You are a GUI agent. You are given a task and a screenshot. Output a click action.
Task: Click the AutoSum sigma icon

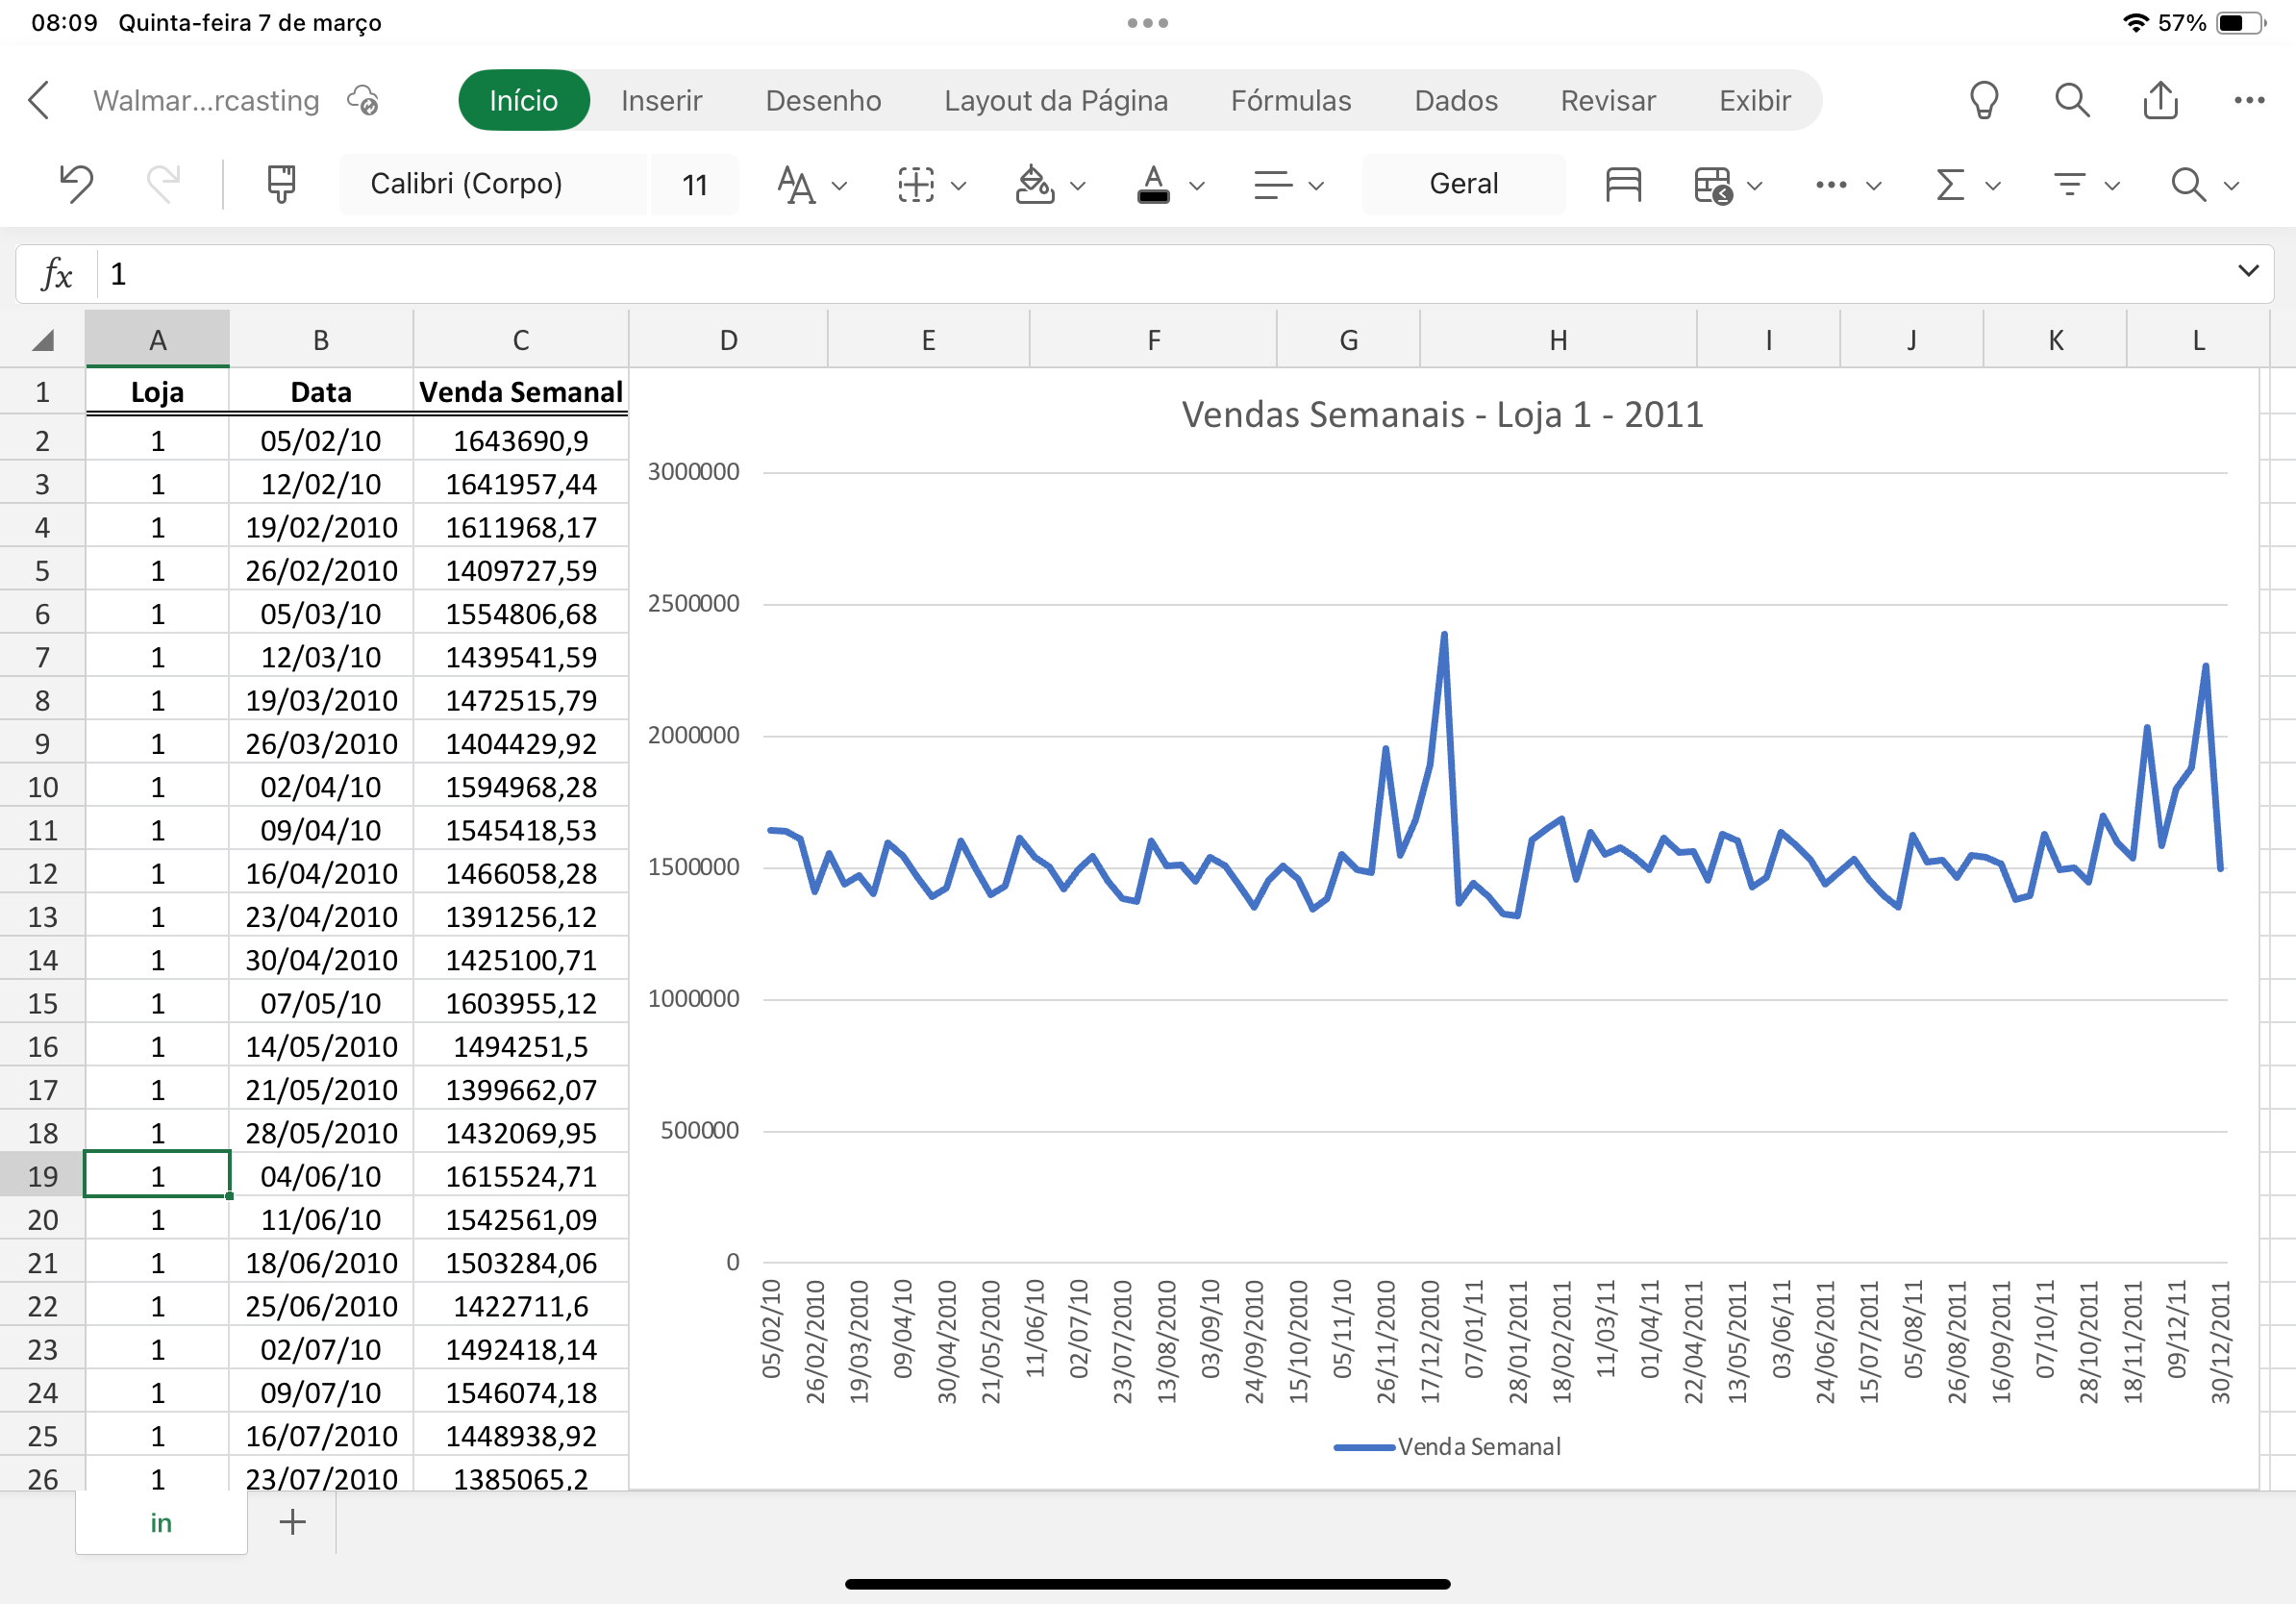pyautogui.click(x=1946, y=184)
